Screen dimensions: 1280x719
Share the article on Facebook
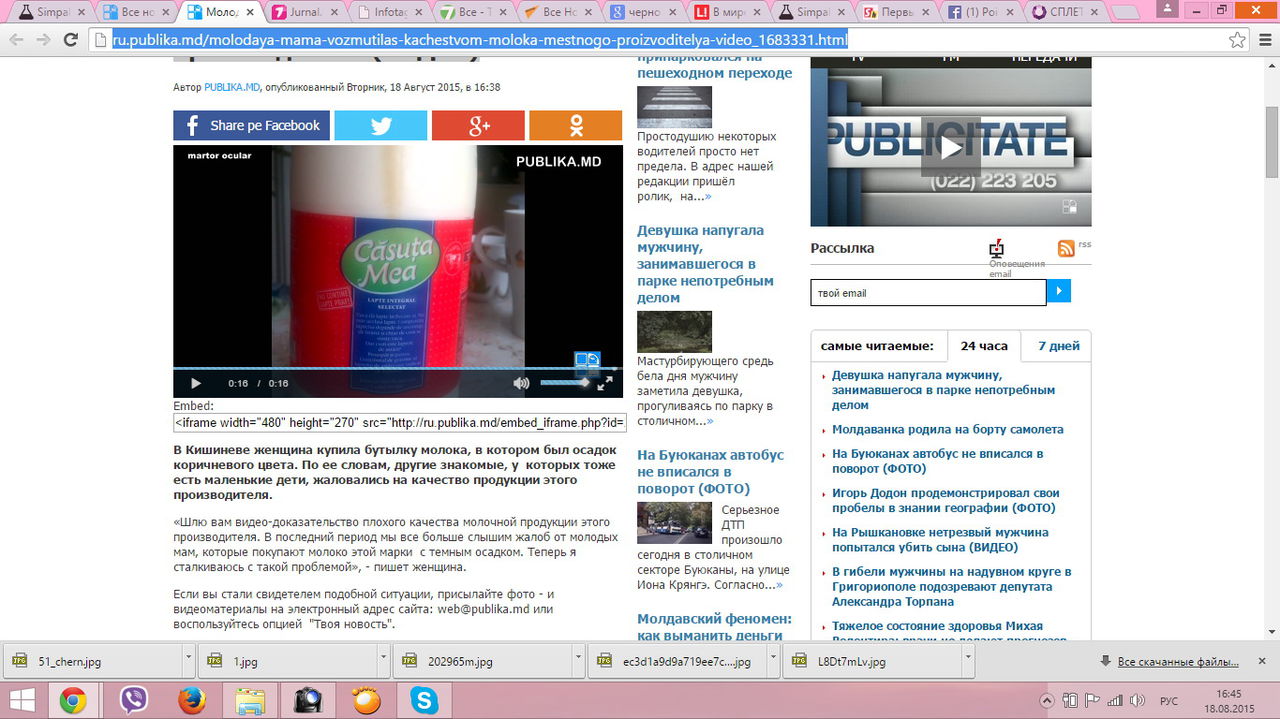[x=251, y=125]
